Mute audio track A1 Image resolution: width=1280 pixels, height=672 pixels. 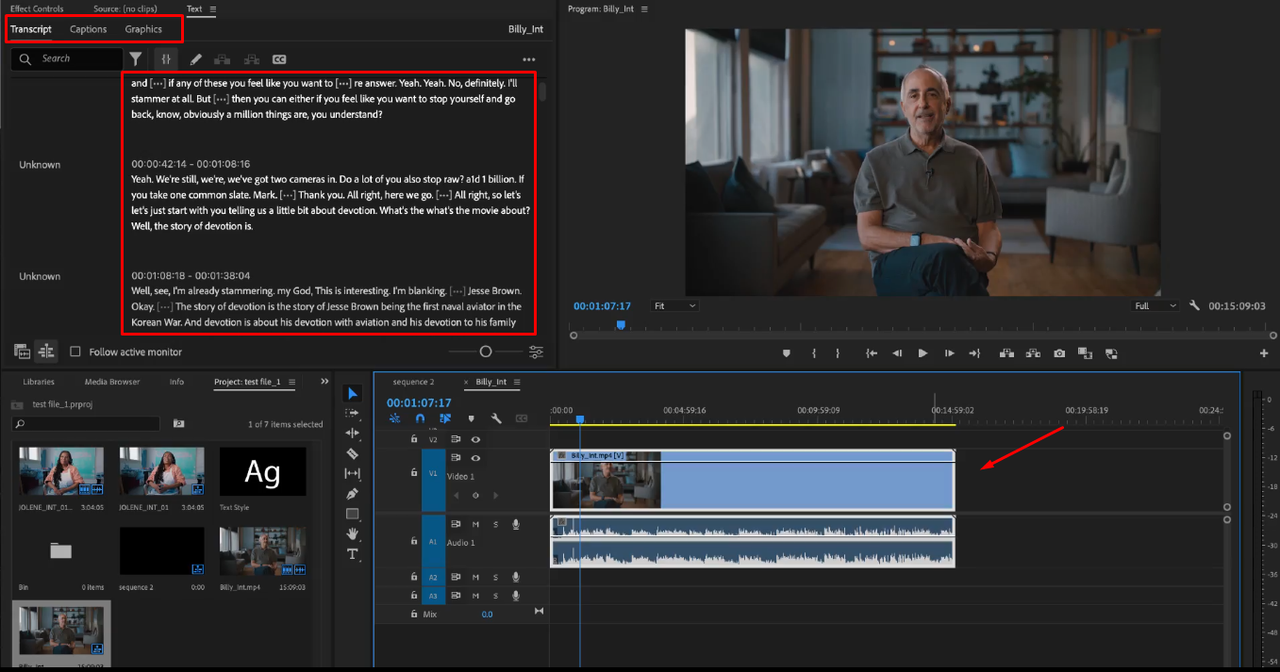coord(475,524)
